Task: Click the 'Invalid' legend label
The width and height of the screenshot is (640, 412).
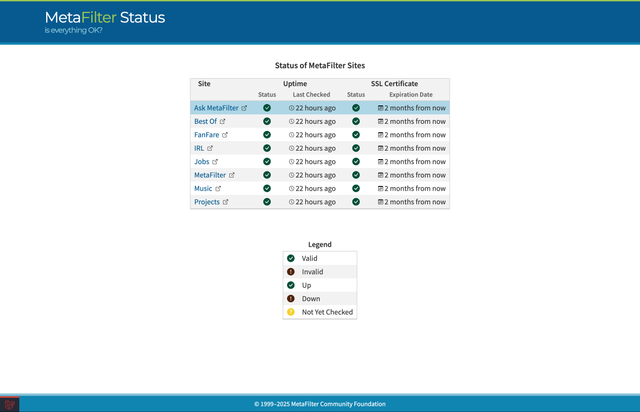Action: pos(312,272)
